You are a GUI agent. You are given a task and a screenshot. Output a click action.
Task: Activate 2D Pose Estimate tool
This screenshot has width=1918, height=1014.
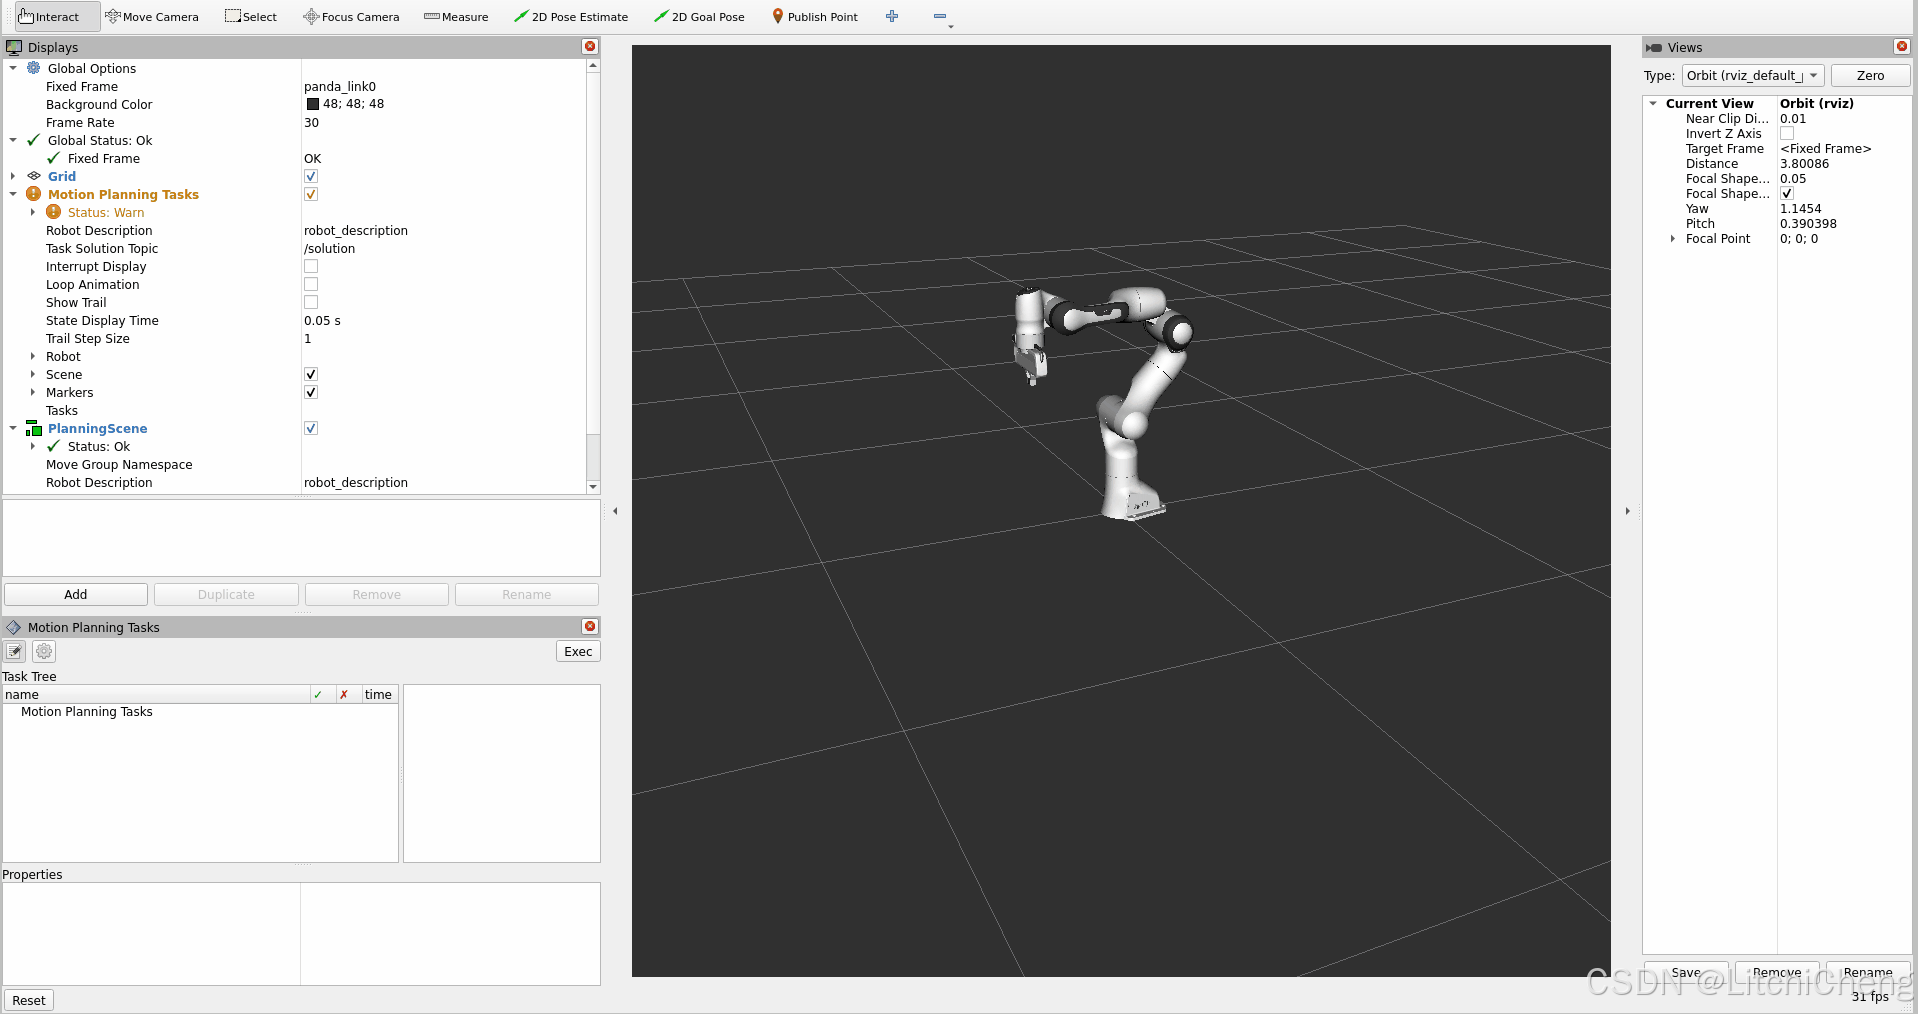(571, 17)
